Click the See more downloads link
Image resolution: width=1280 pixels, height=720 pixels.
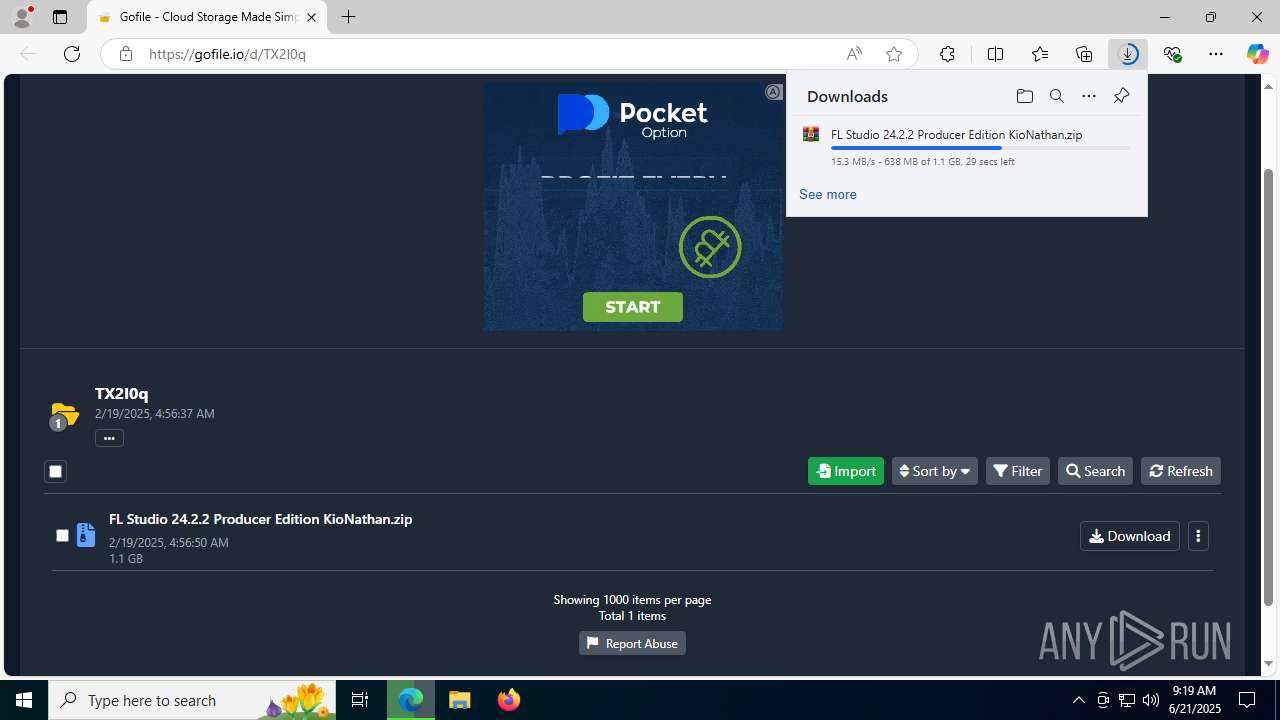tap(828, 194)
